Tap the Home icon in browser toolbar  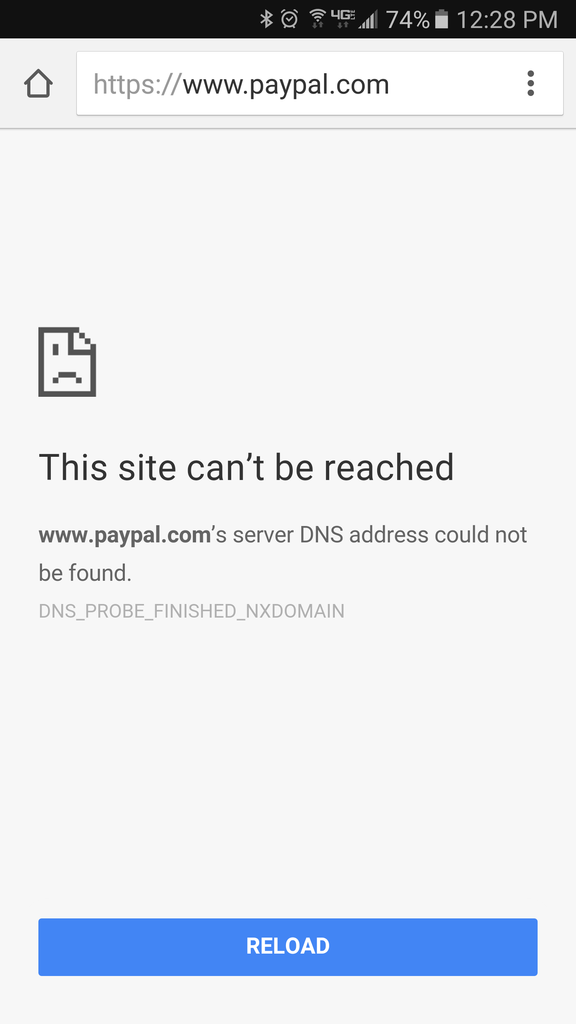pyautogui.click(x=38, y=84)
